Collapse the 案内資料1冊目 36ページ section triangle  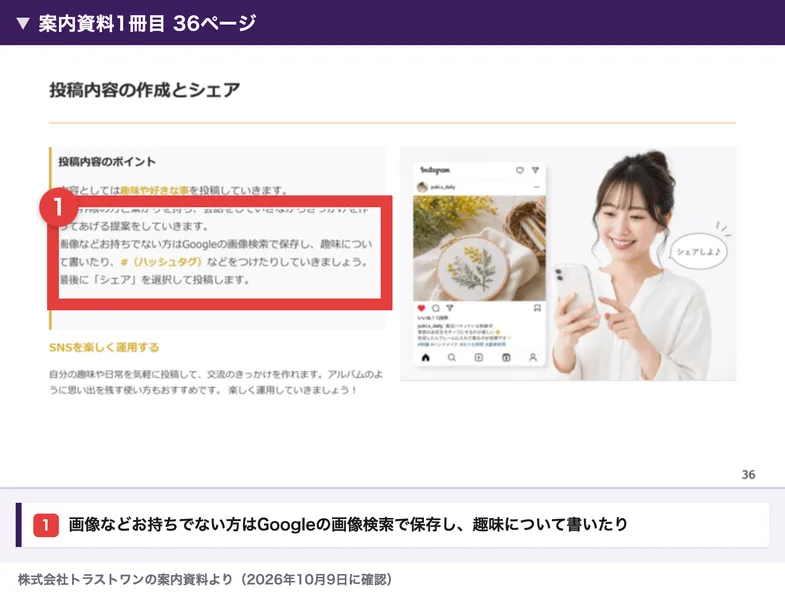click(x=23, y=24)
